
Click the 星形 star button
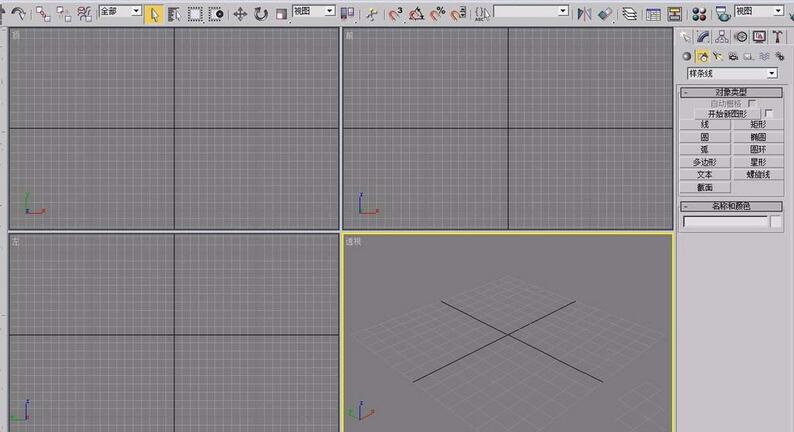758,162
